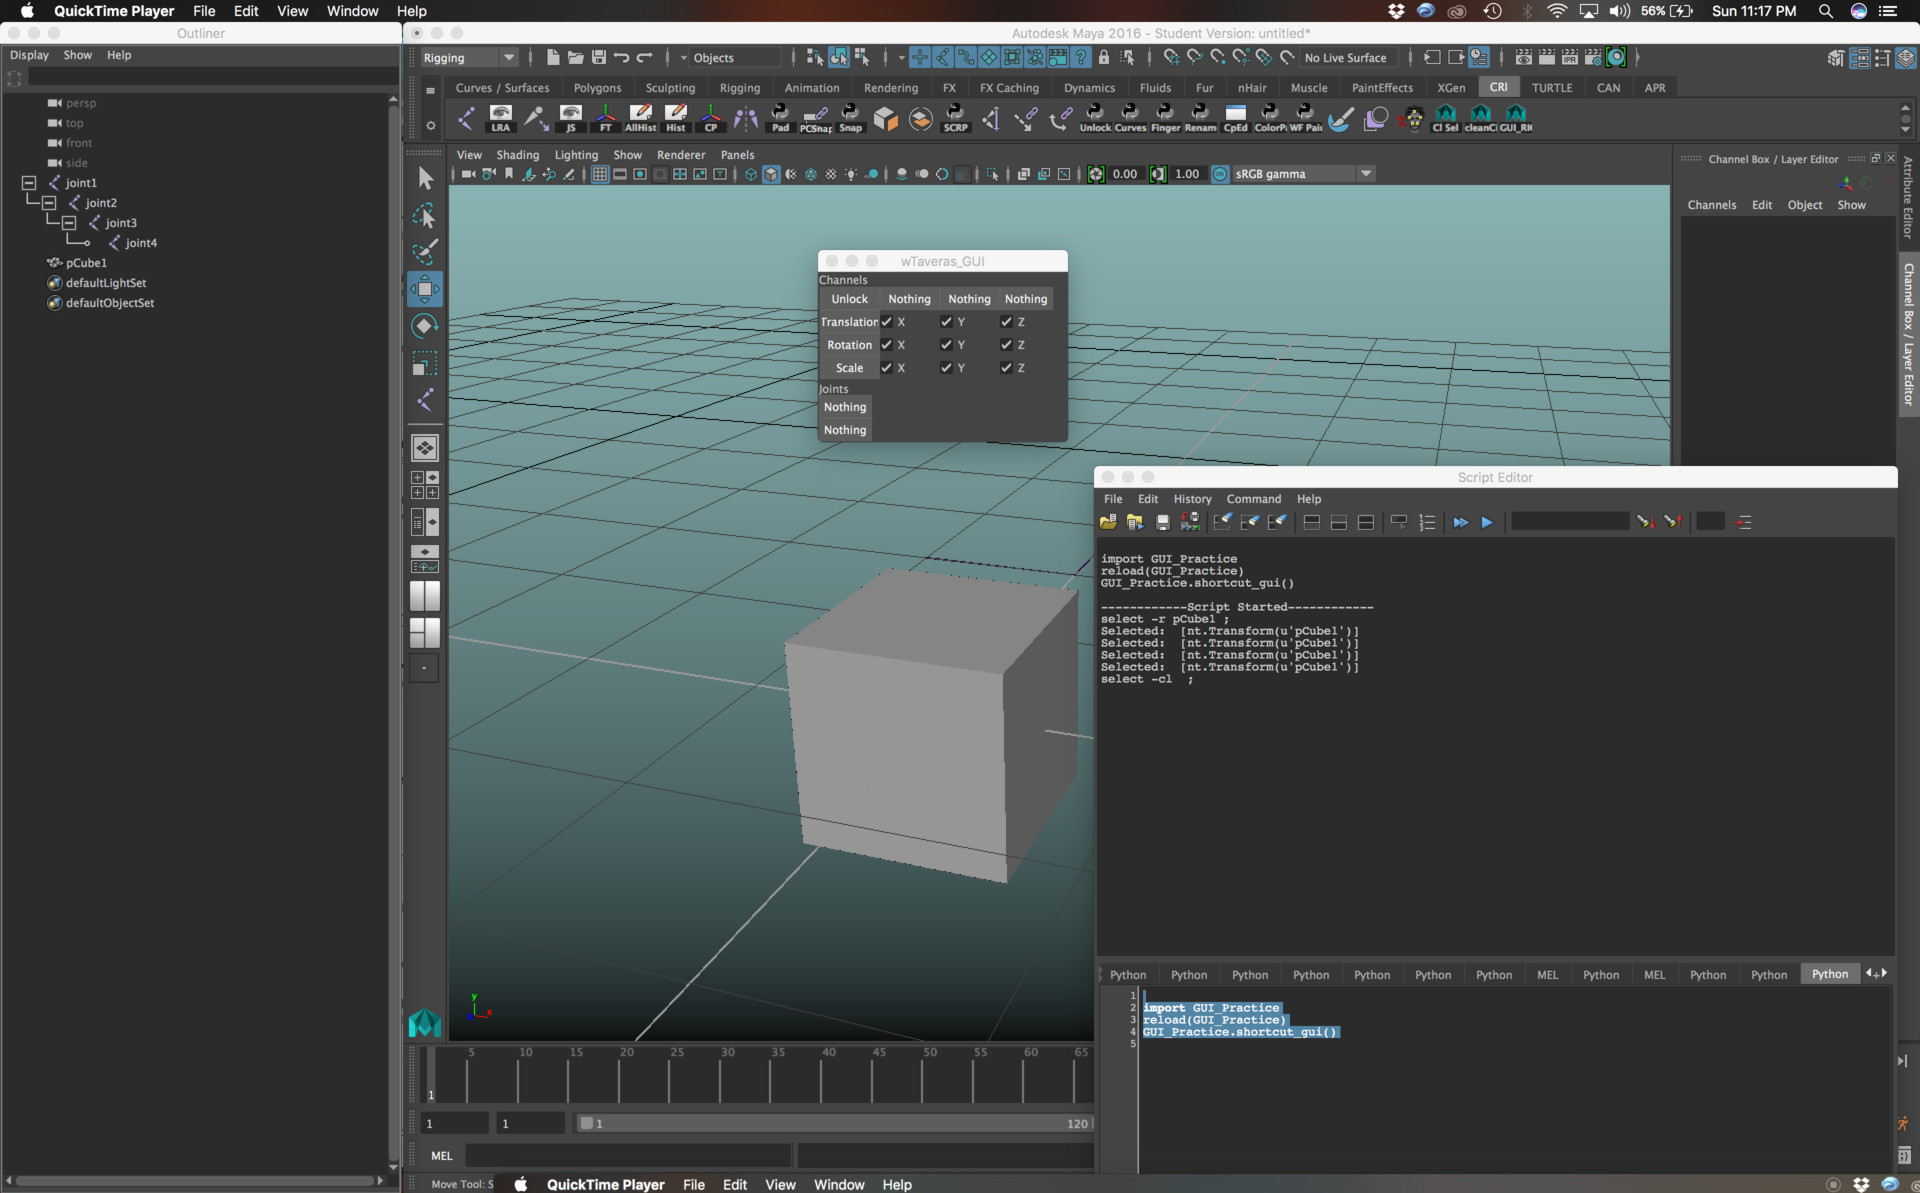Switch to the Animation shelf tab
The image size is (1920, 1193).
coord(811,88)
